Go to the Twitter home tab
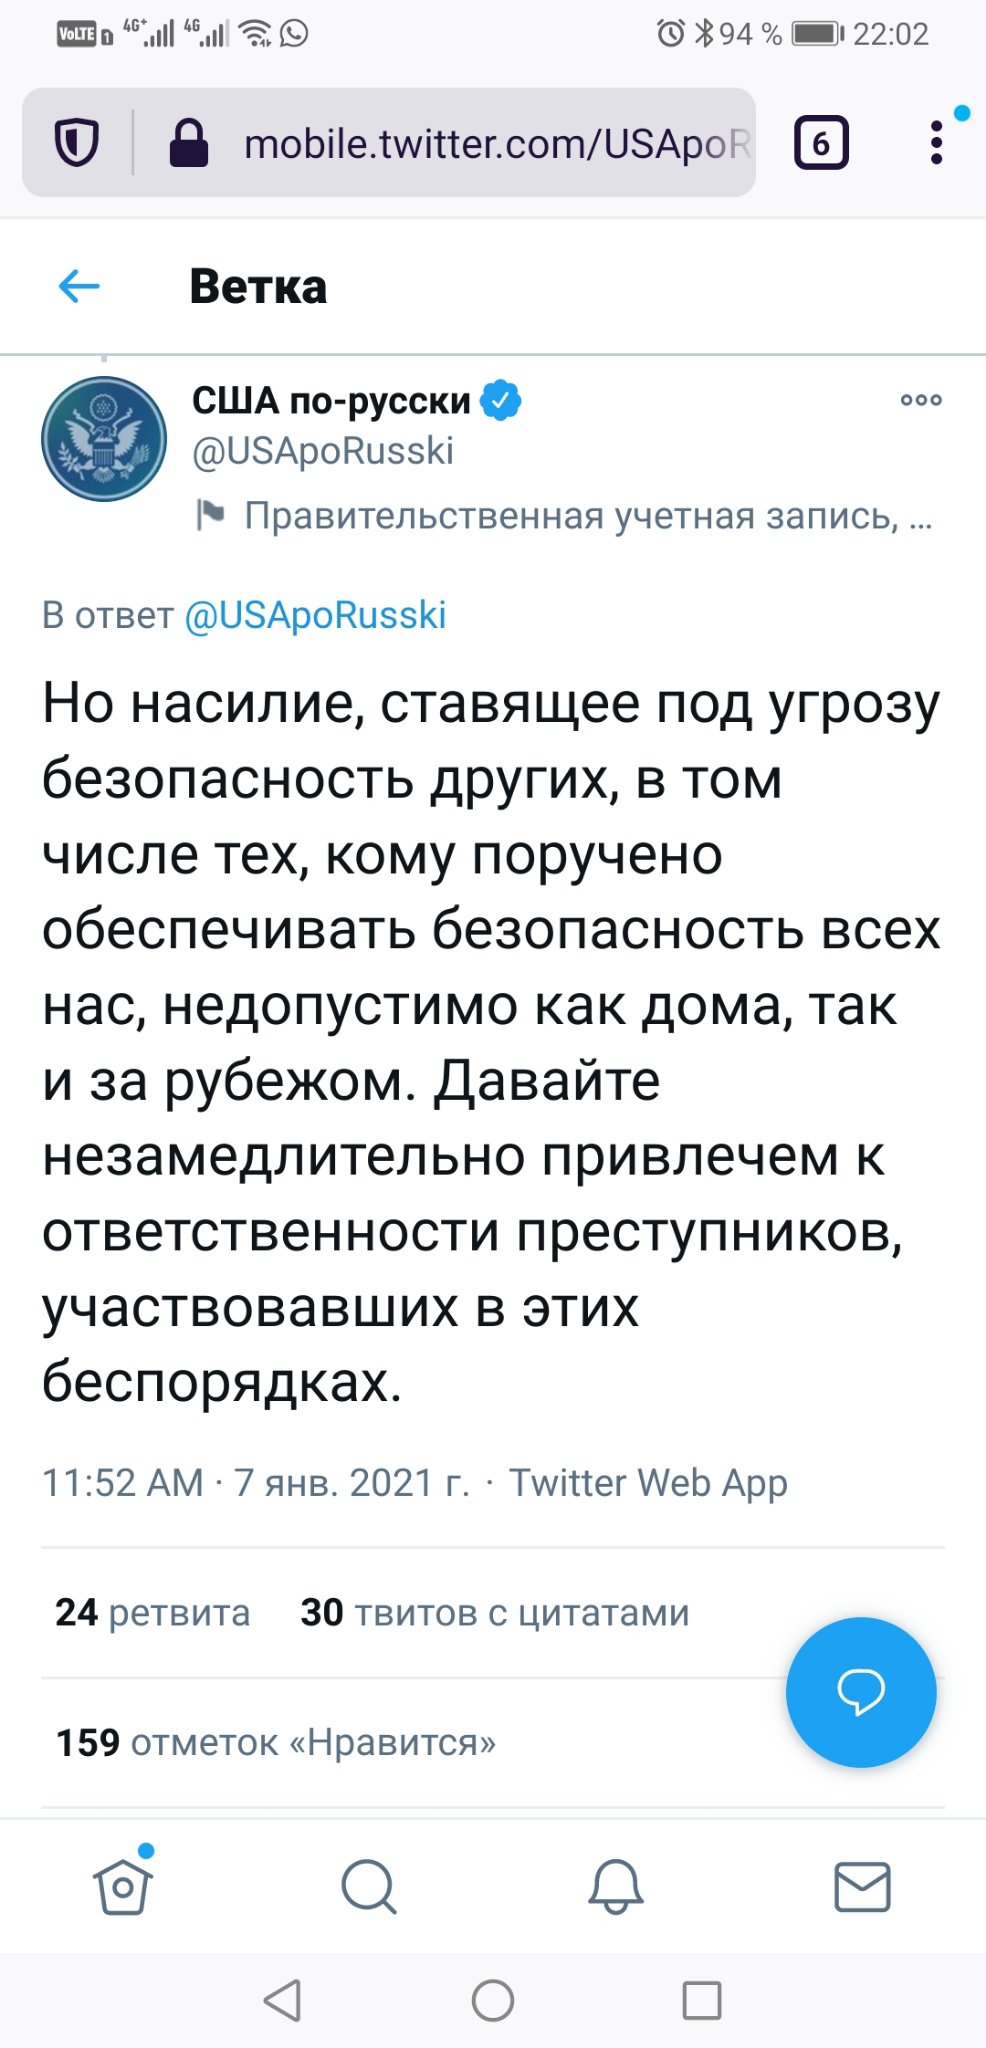This screenshot has width=986, height=2048. point(124,1885)
